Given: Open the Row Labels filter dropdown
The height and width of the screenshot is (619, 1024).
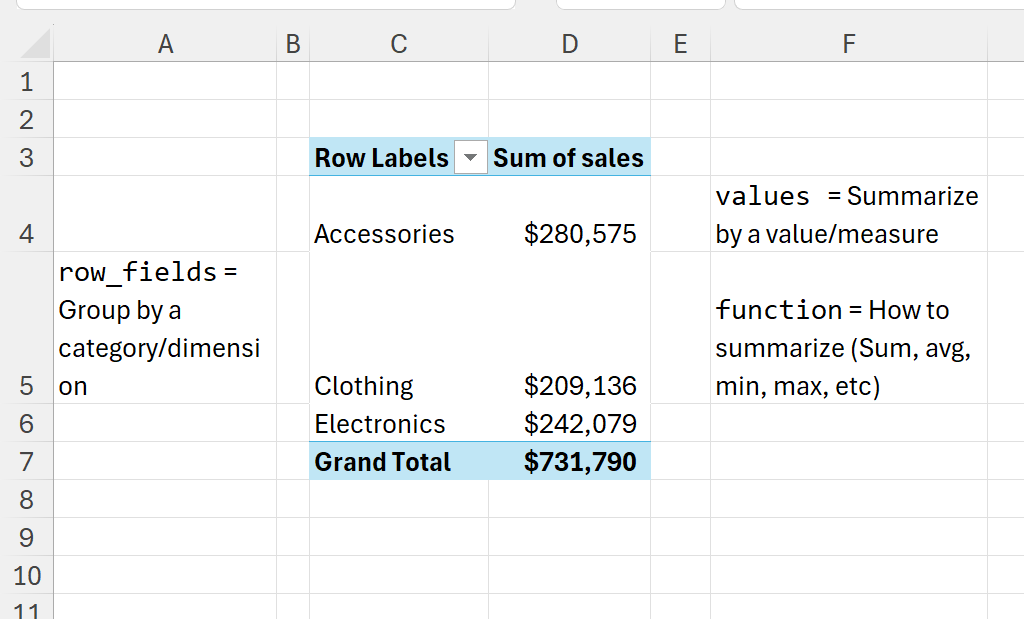Looking at the screenshot, I should tap(470, 158).
